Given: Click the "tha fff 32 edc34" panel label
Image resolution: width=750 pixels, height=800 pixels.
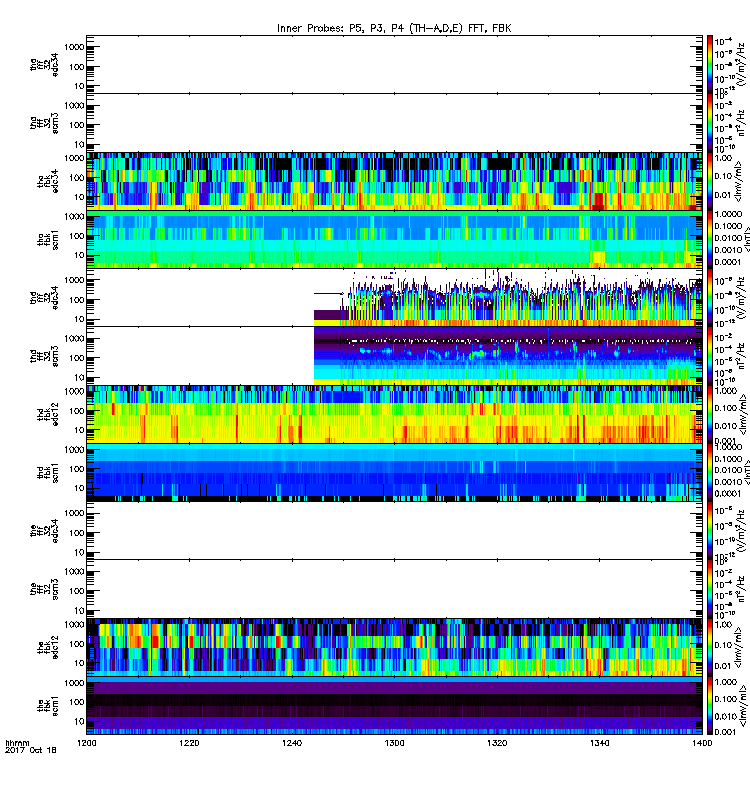Looking at the screenshot, I should tap(44, 65).
